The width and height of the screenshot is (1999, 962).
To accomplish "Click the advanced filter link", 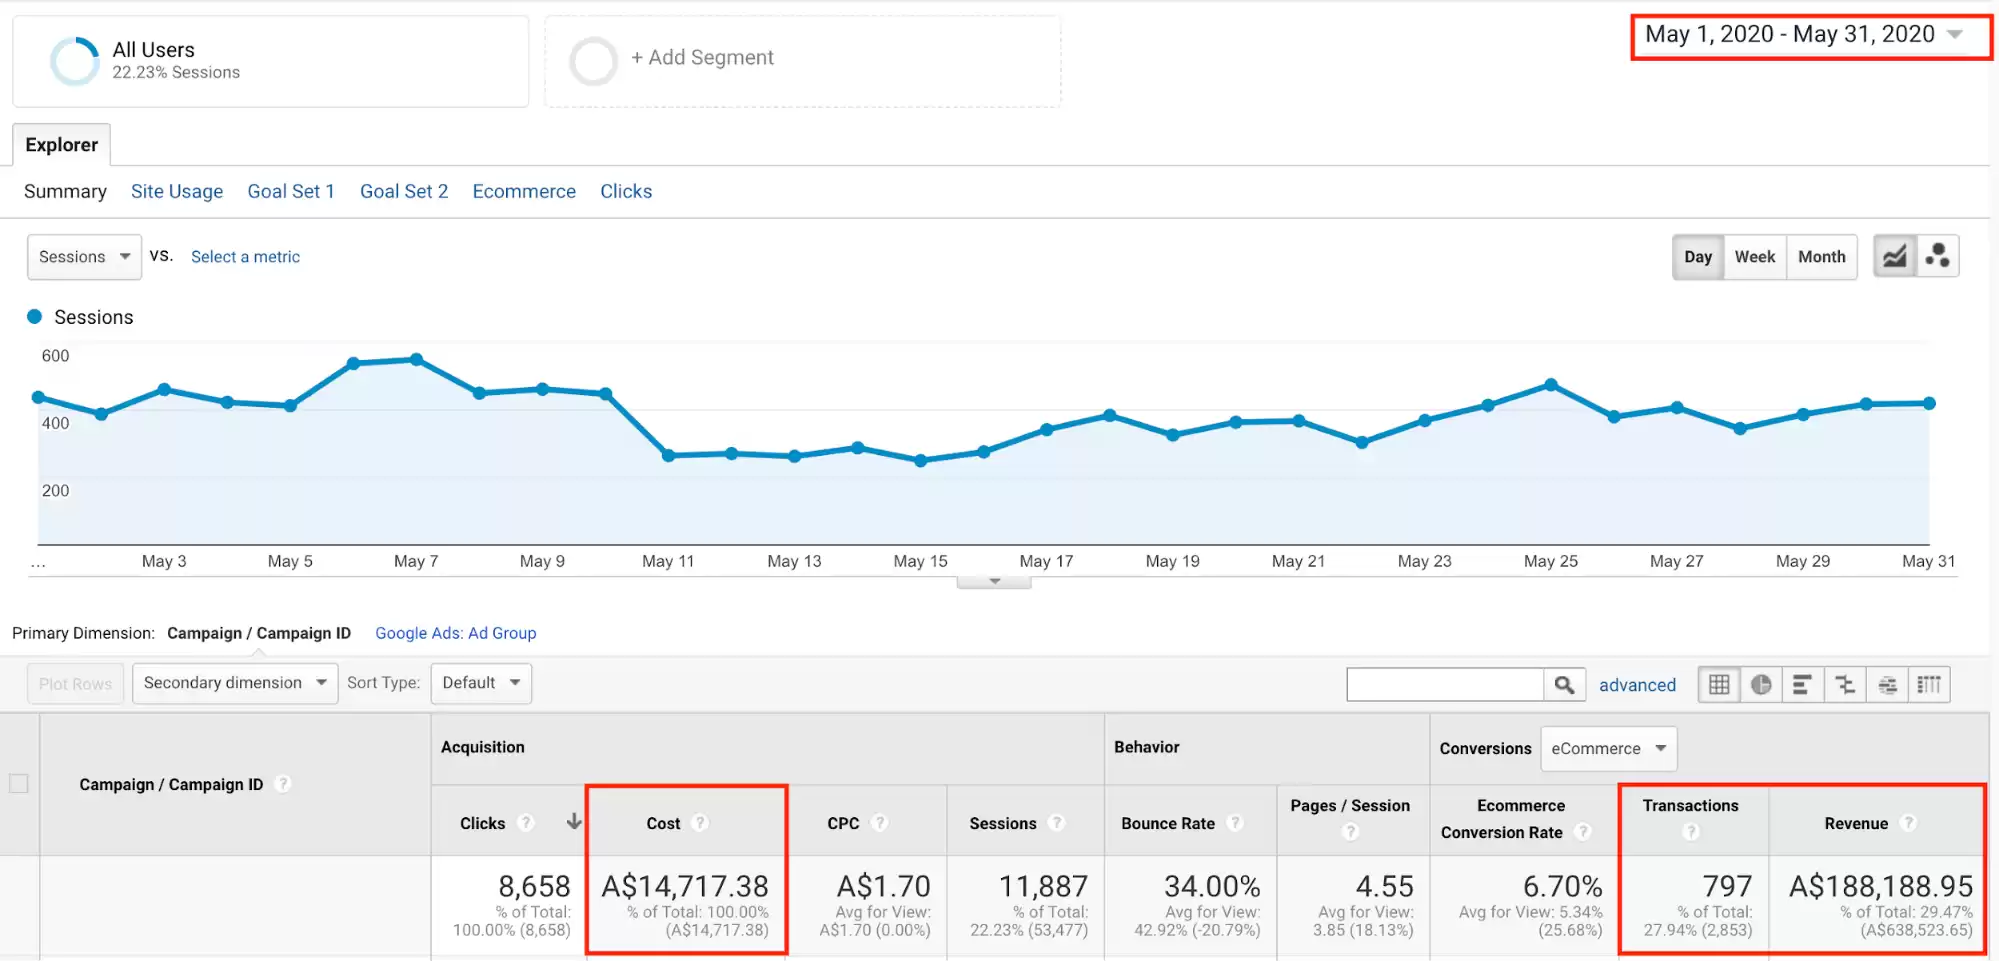I will tap(1637, 685).
